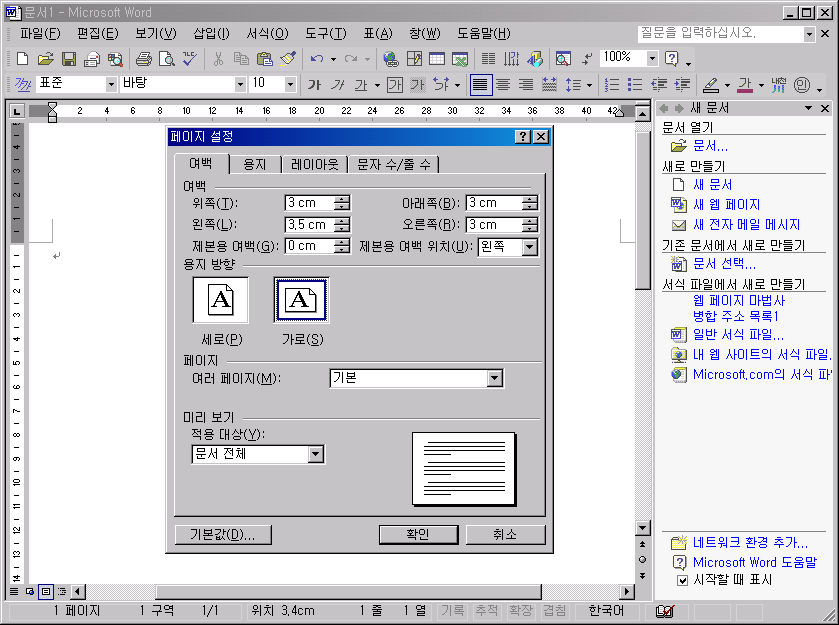Click the Highlight pen icon

click(711, 85)
